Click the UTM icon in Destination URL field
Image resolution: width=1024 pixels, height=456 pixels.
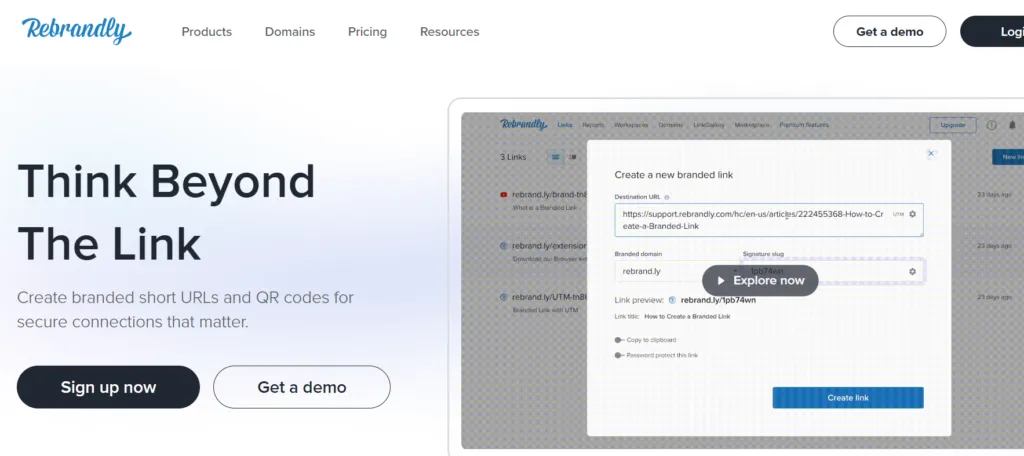point(897,214)
